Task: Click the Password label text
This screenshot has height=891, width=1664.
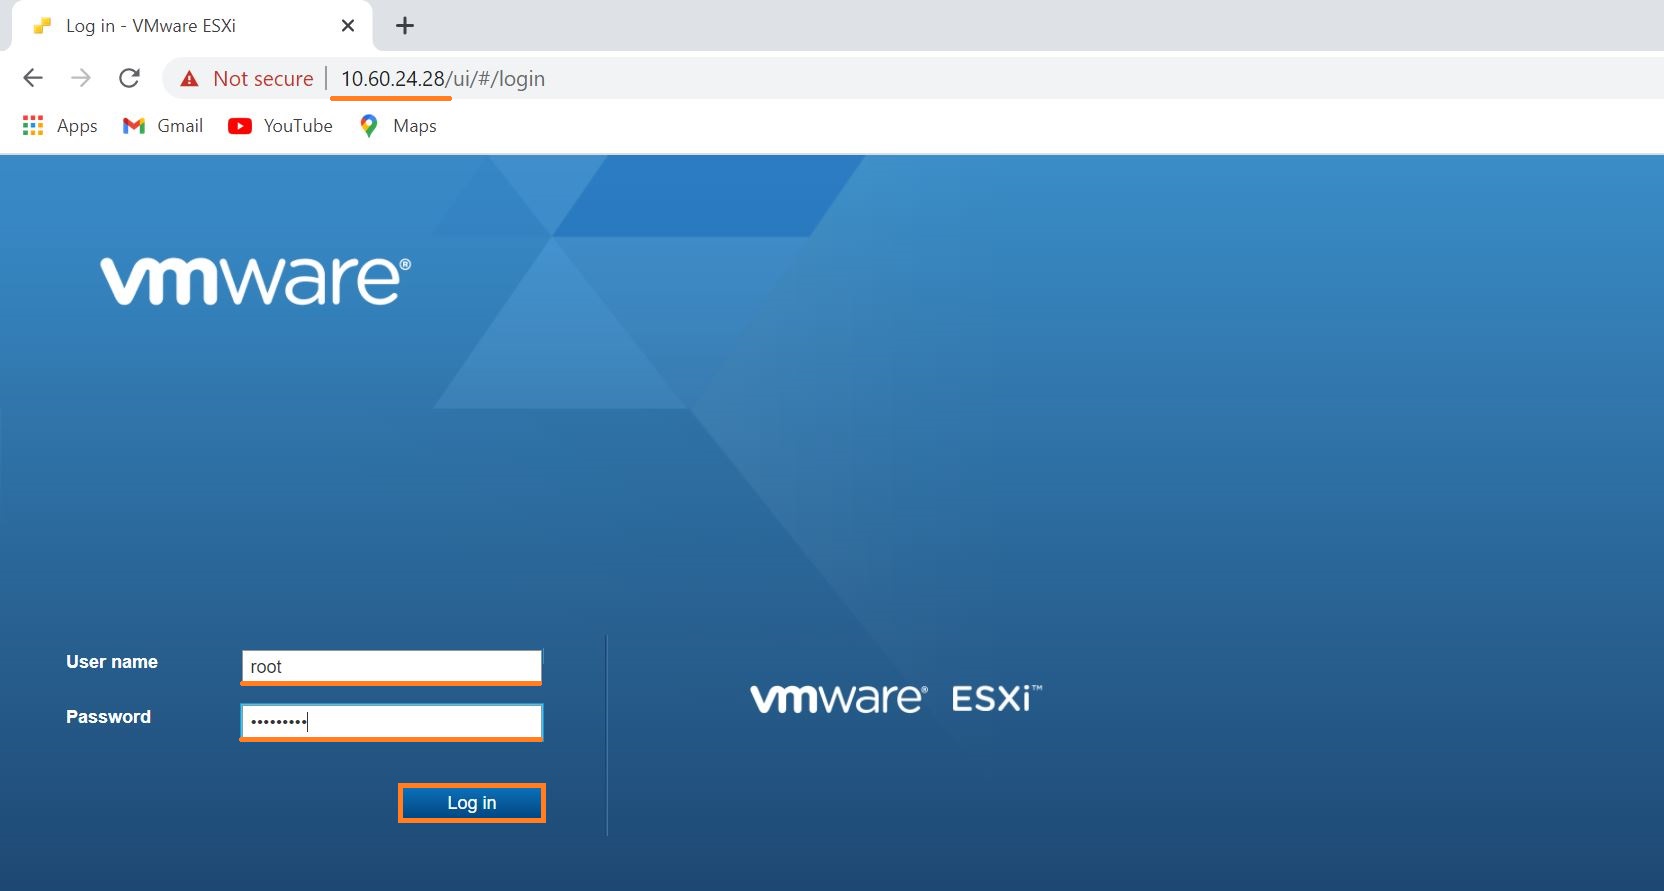Action: pyautogui.click(x=108, y=717)
